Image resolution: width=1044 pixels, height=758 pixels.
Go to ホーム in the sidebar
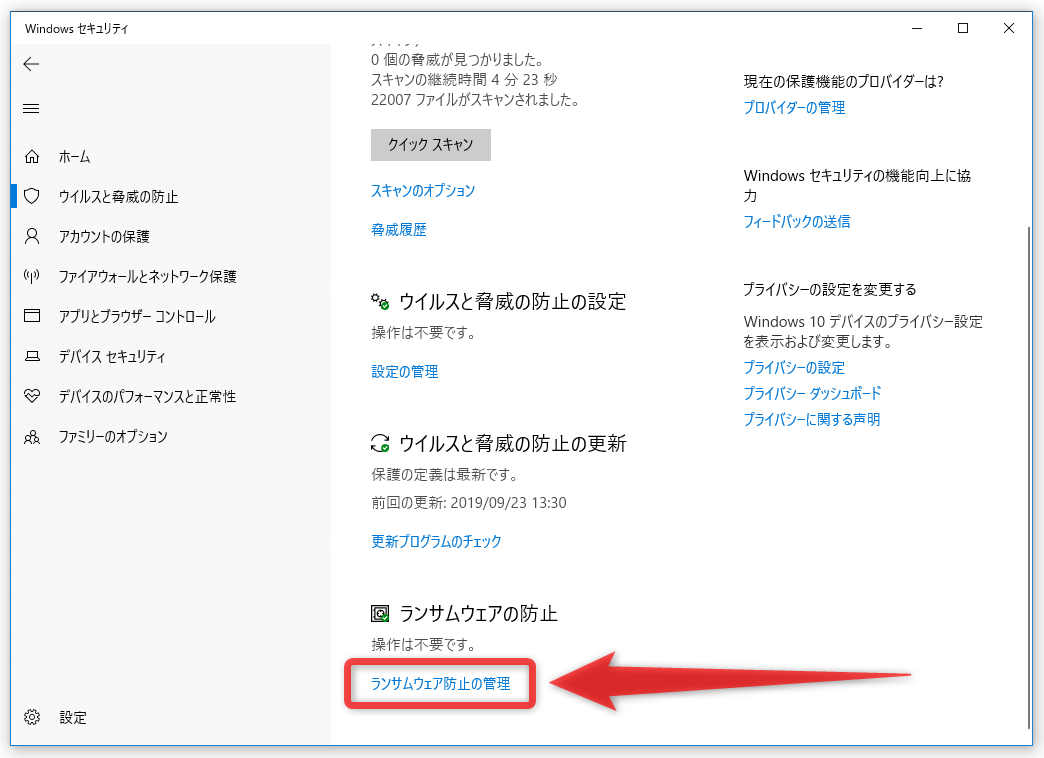[75, 157]
